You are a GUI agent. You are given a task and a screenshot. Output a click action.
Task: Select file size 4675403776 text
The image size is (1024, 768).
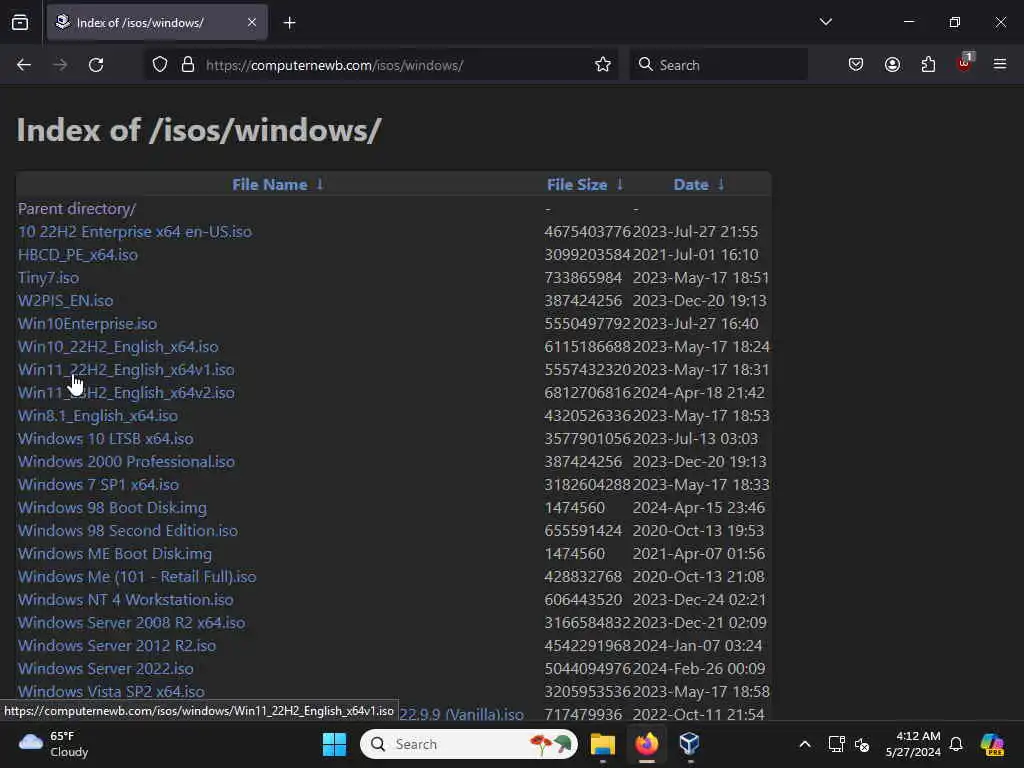(588, 231)
